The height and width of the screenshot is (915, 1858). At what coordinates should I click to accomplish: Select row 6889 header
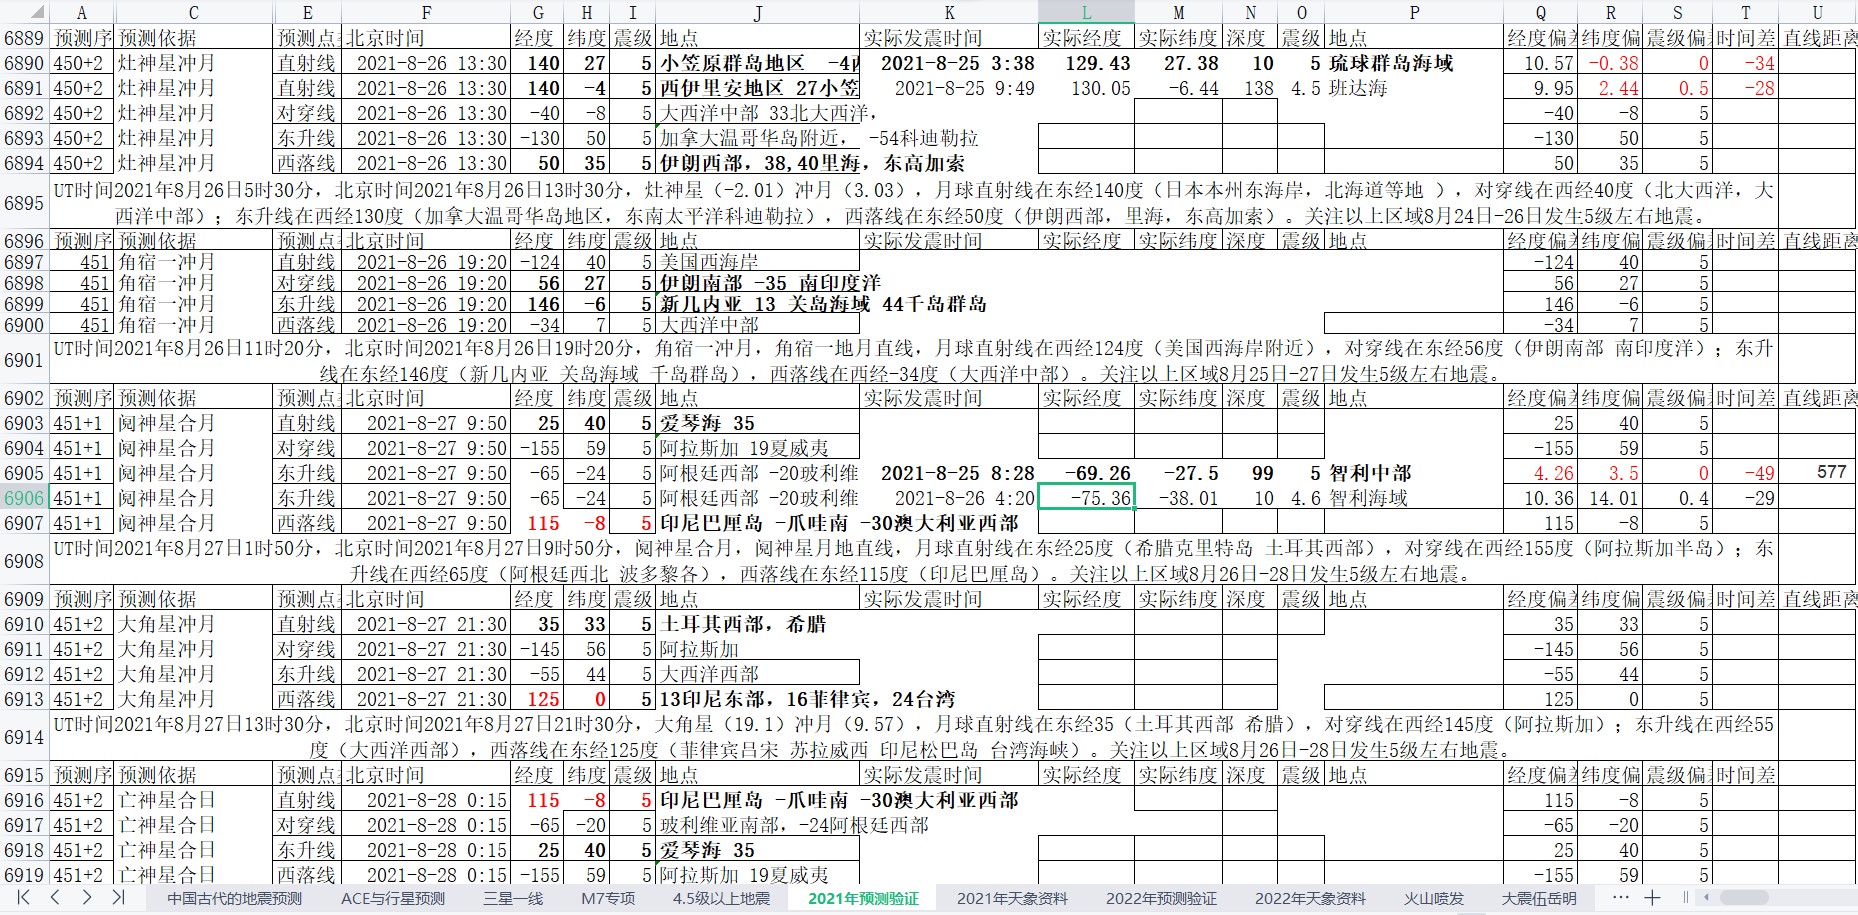[24, 38]
